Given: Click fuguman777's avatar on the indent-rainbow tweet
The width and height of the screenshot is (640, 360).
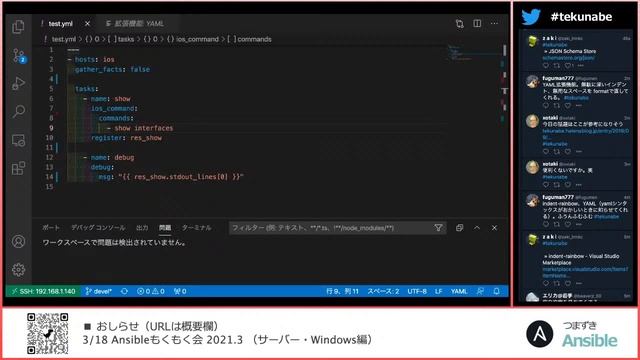Looking at the screenshot, I should (532, 201).
